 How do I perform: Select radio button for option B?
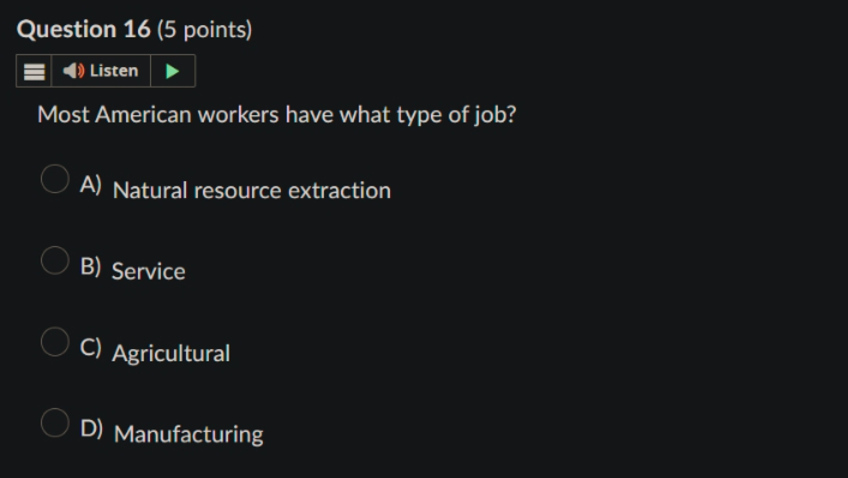pos(55,261)
